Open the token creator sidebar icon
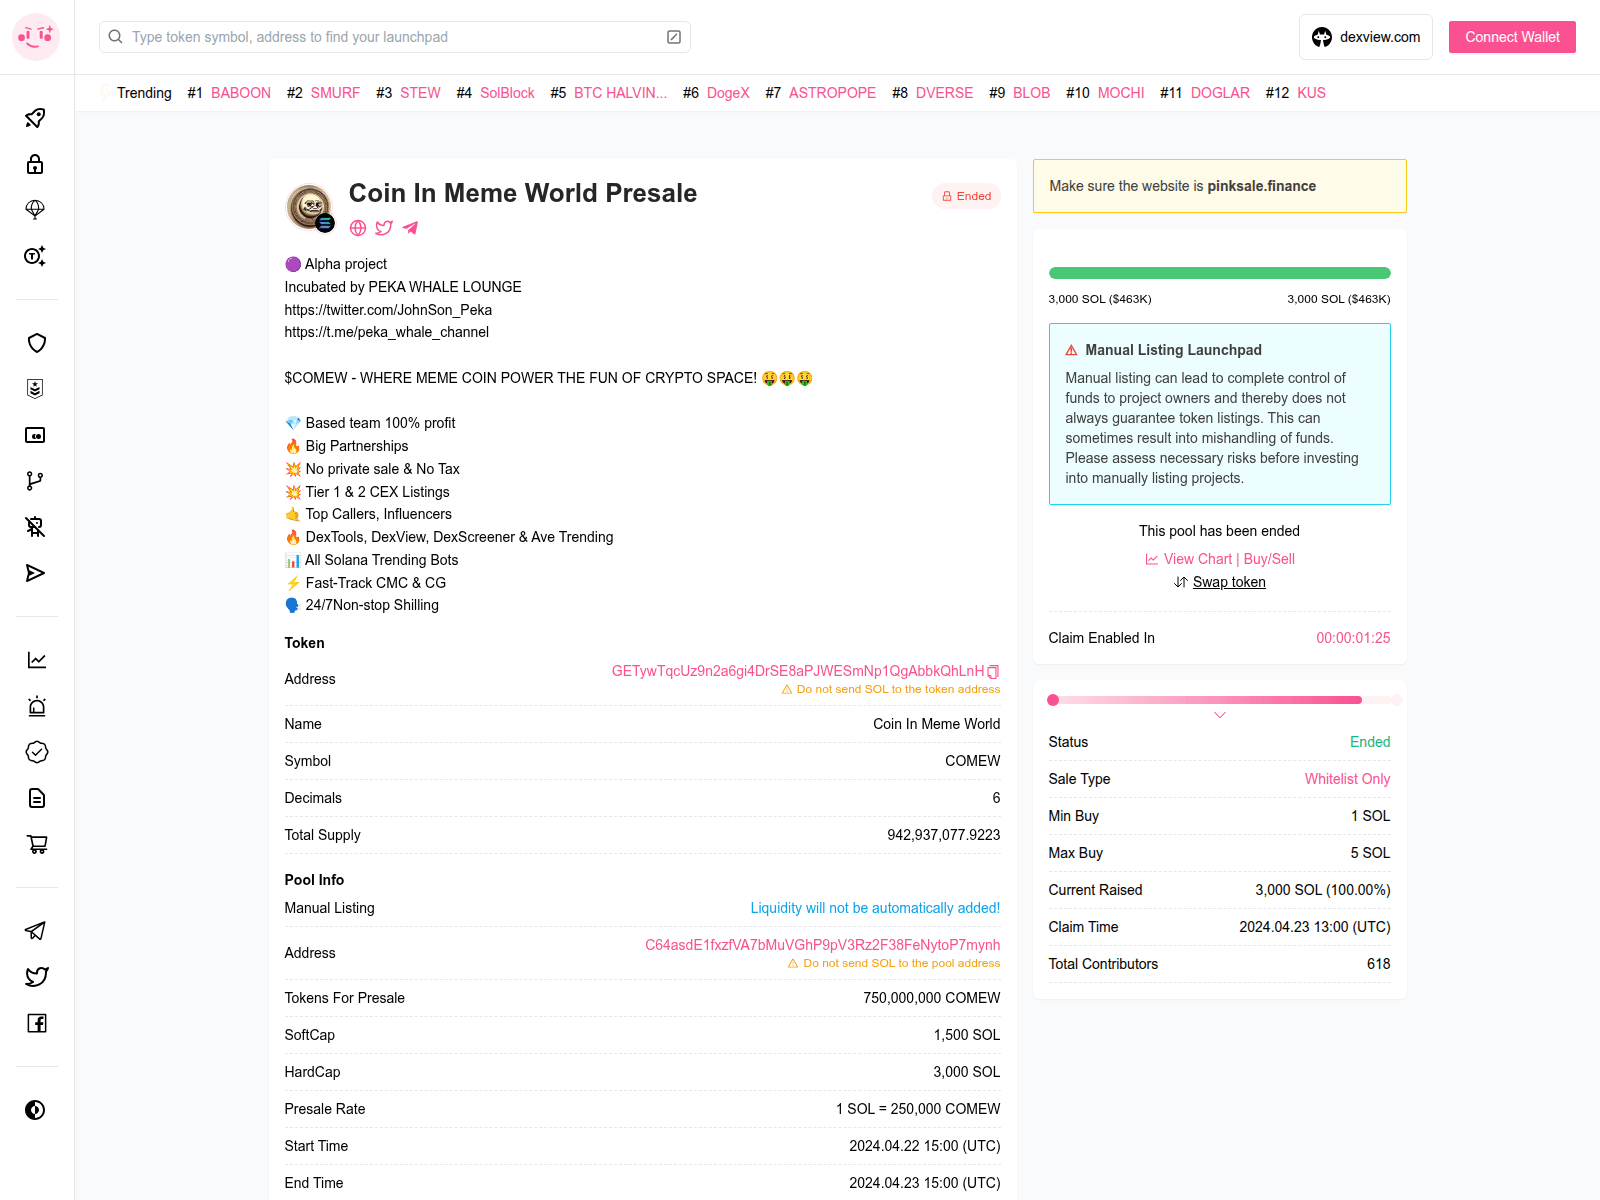Image resolution: width=1600 pixels, height=1200 pixels. pos(36,256)
